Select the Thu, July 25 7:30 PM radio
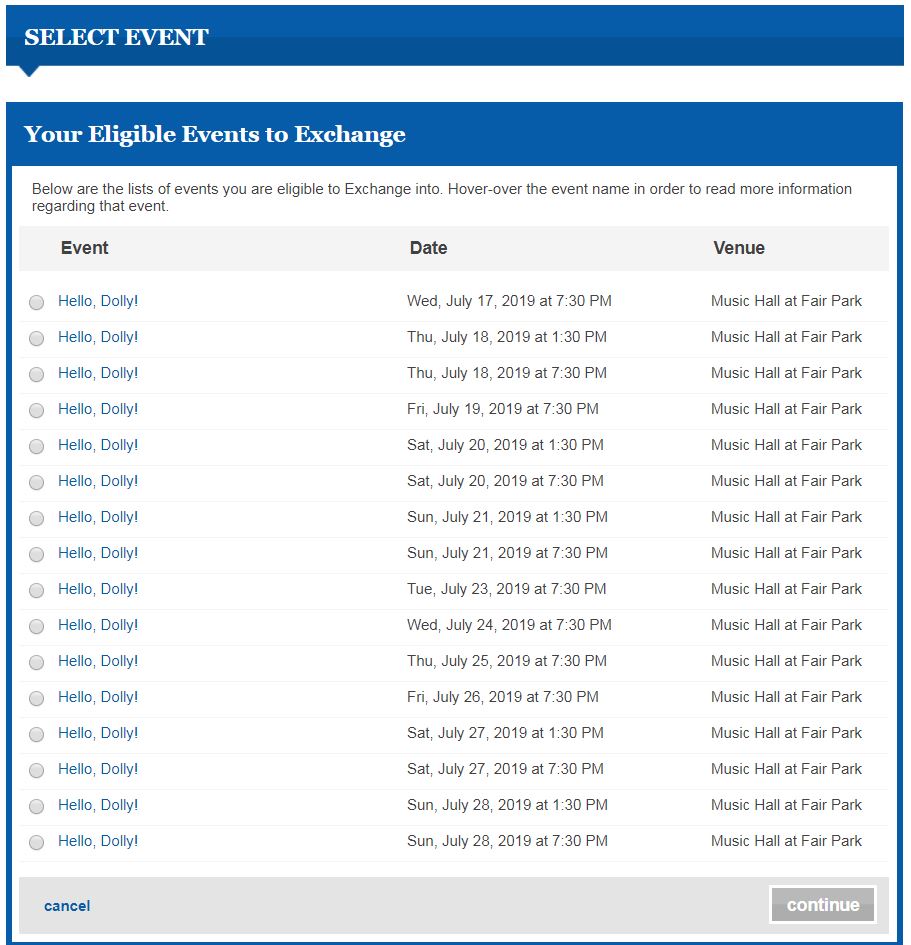This screenshot has width=911, height=945. pos(37,662)
